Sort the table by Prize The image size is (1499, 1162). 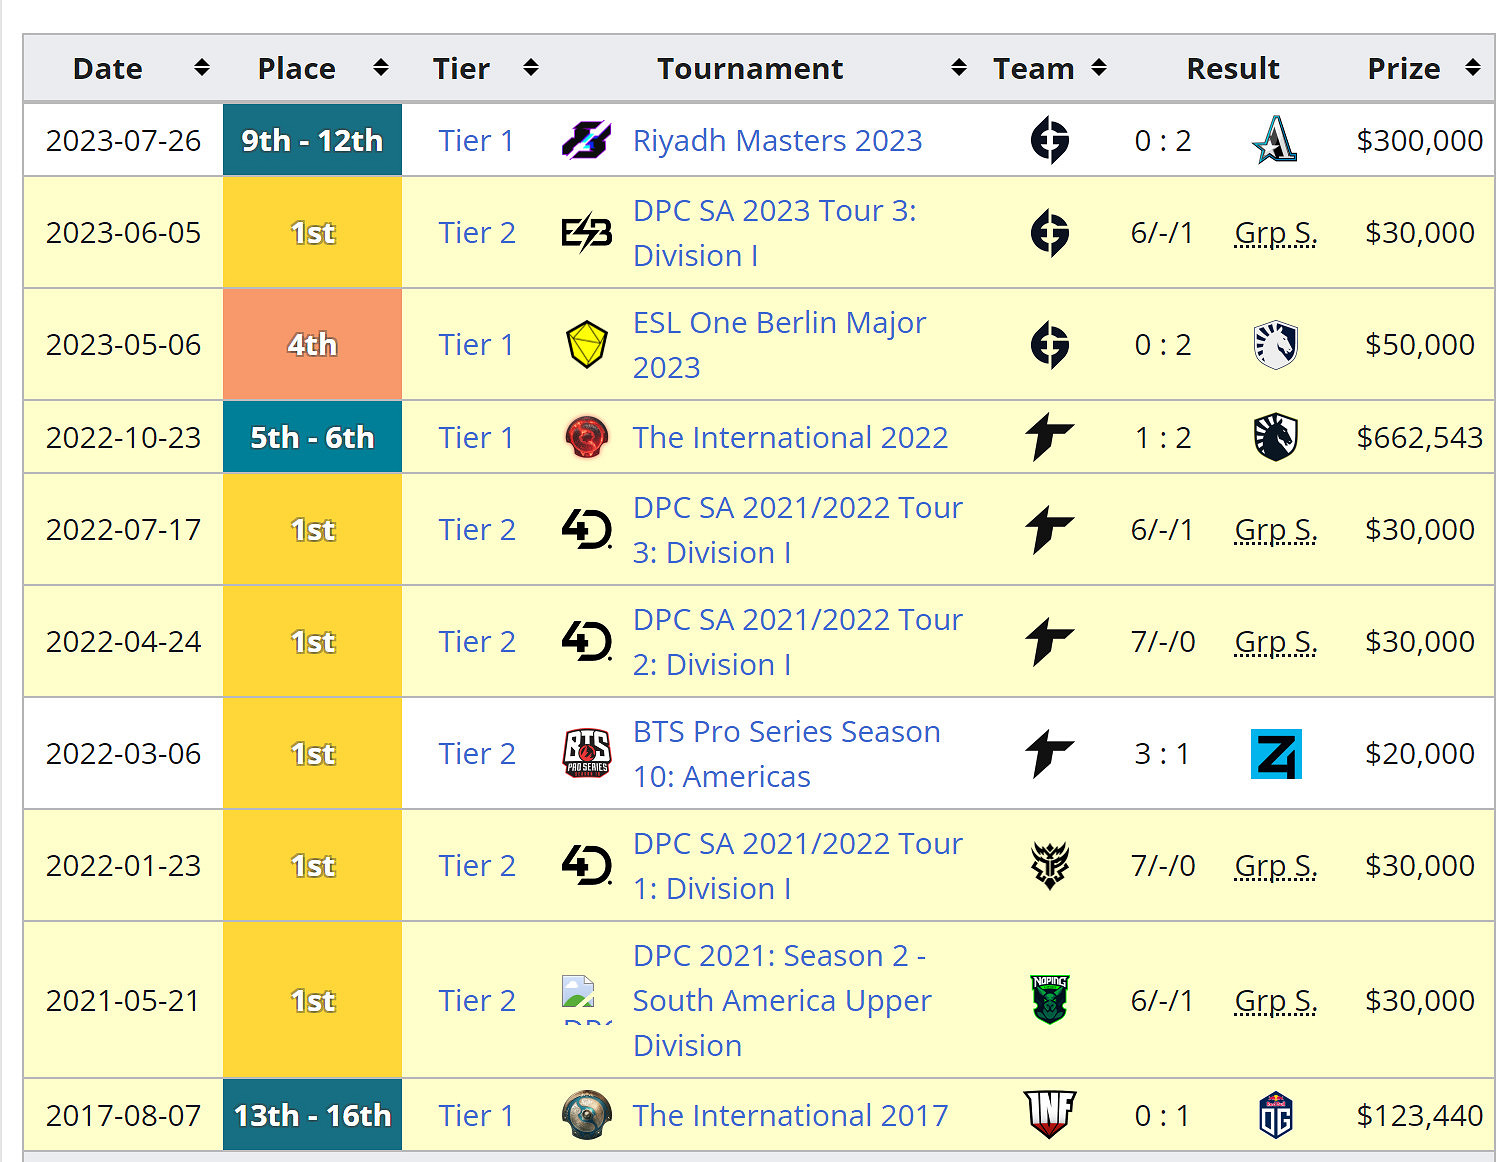(x=1472, y=68)
